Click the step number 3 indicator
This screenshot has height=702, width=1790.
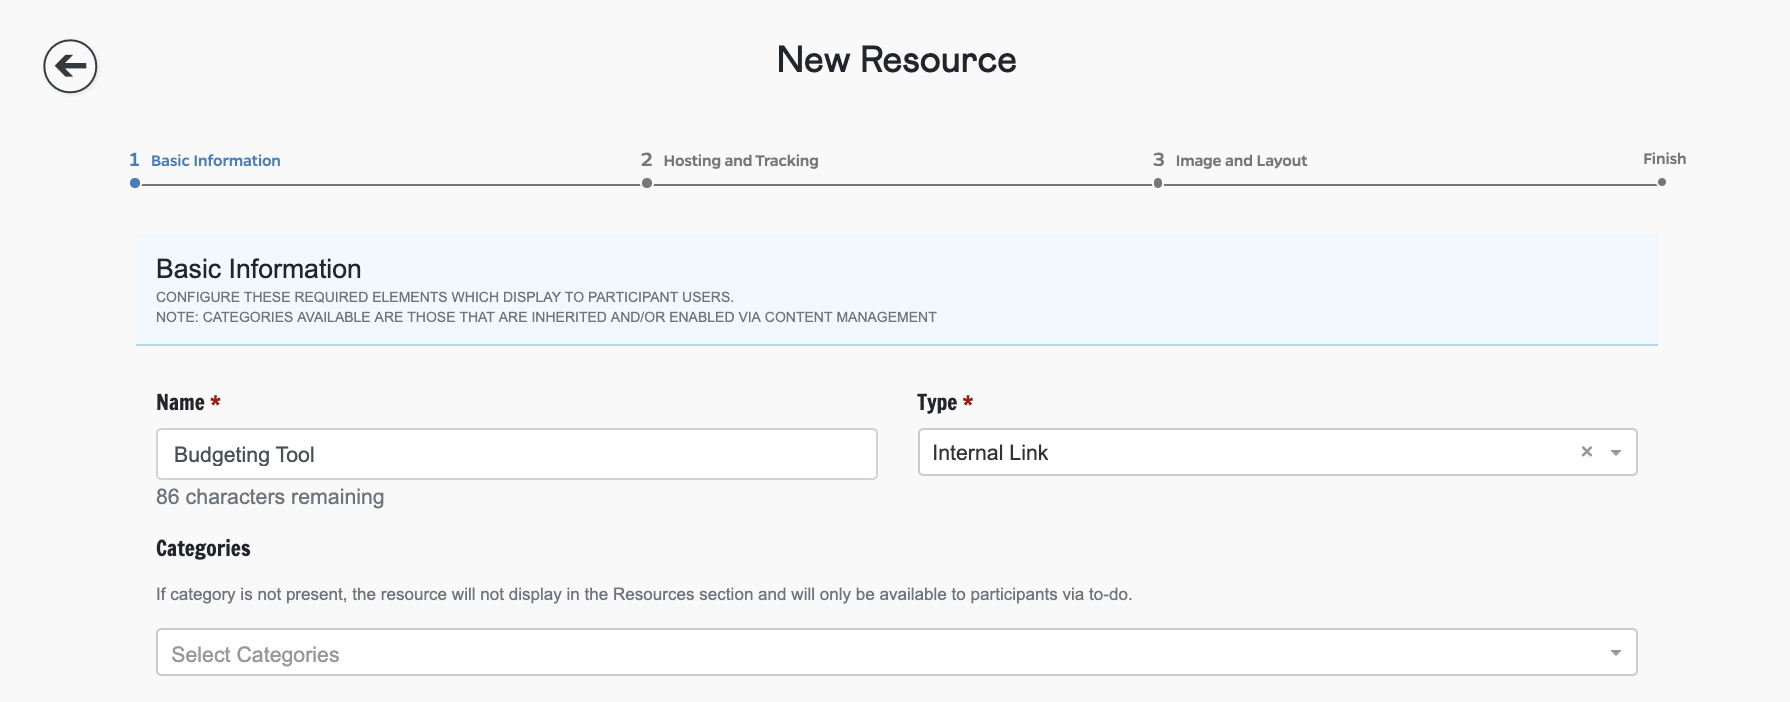click(x=1158, y=160)
